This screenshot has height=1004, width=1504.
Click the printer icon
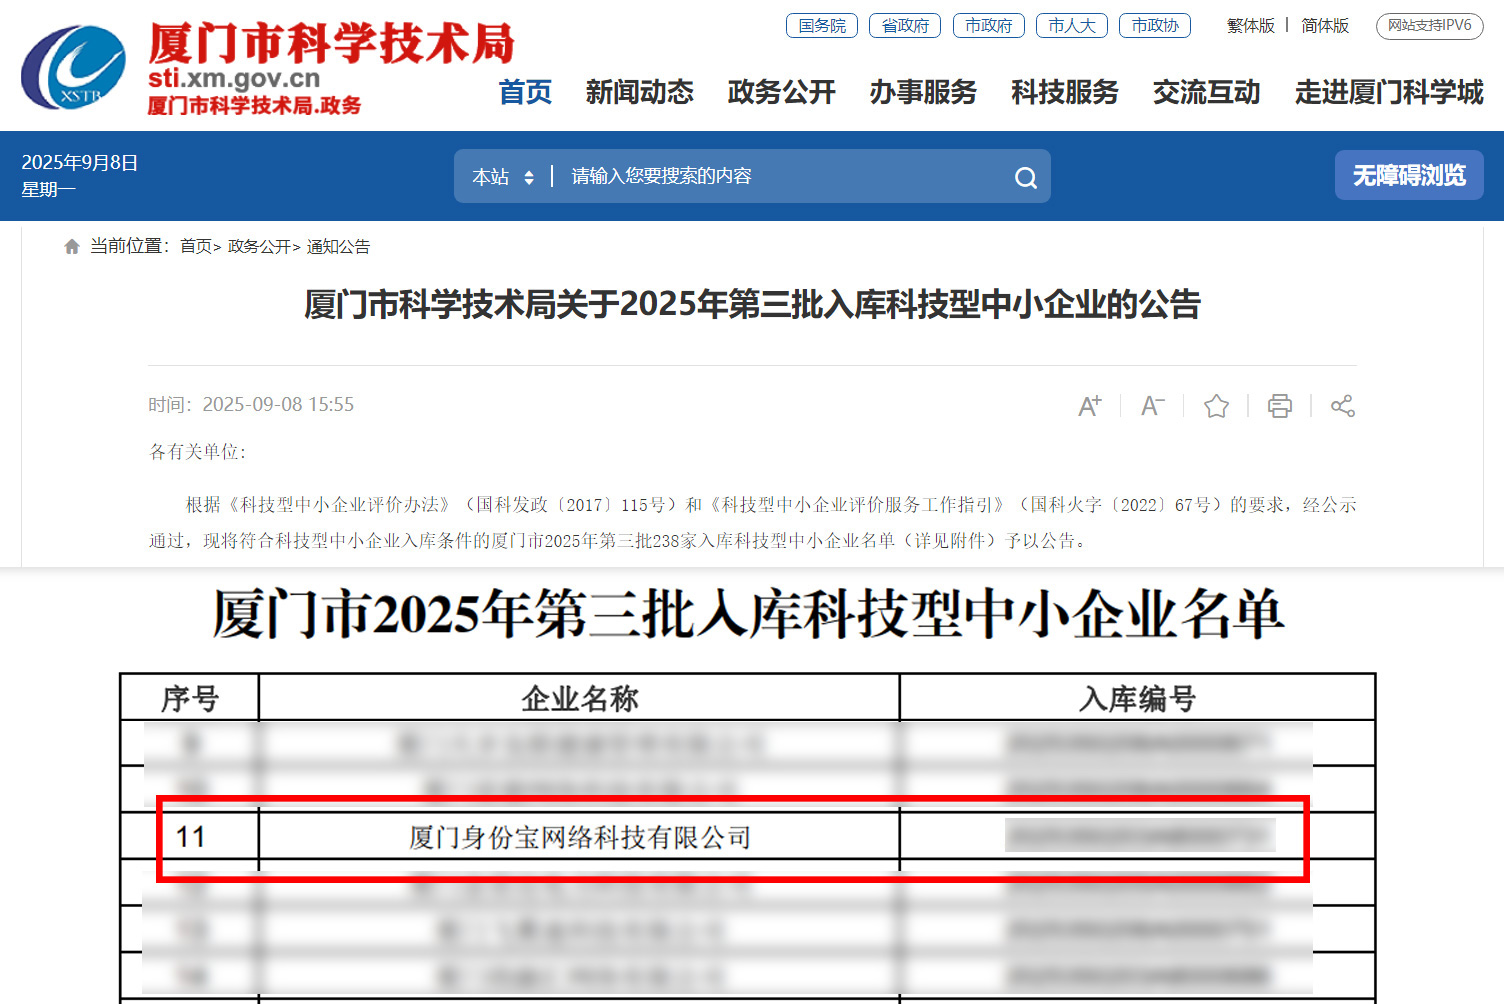pyautogui.click(x=1279, y=405)
